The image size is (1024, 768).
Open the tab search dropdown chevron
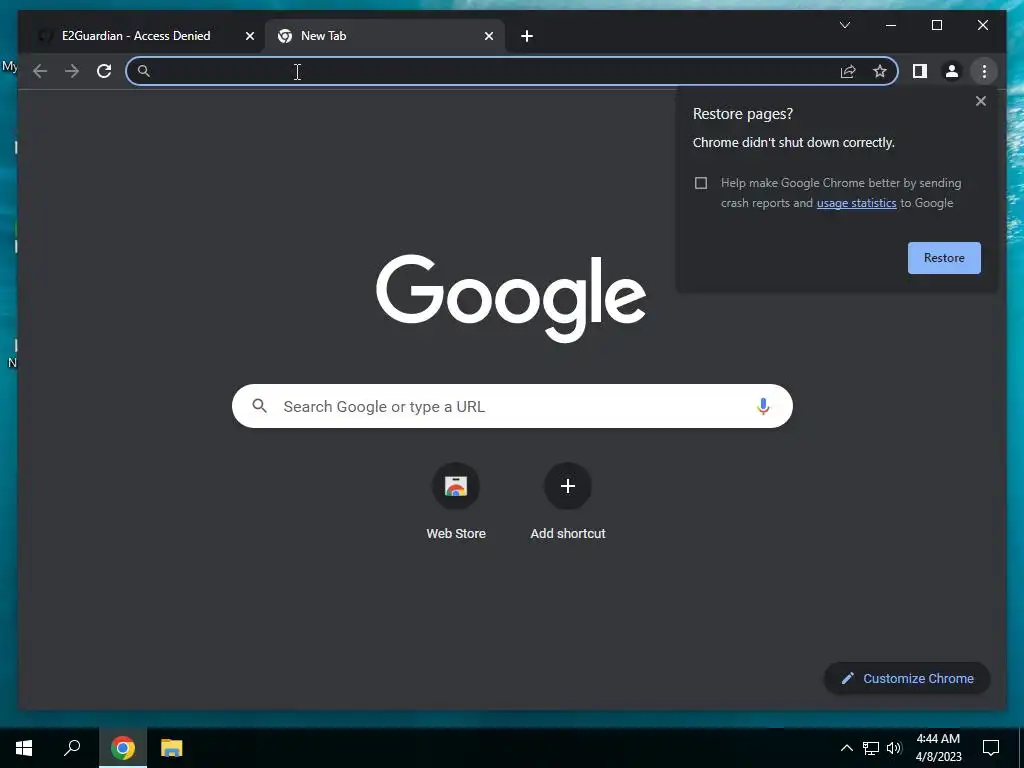coord(844,25)
